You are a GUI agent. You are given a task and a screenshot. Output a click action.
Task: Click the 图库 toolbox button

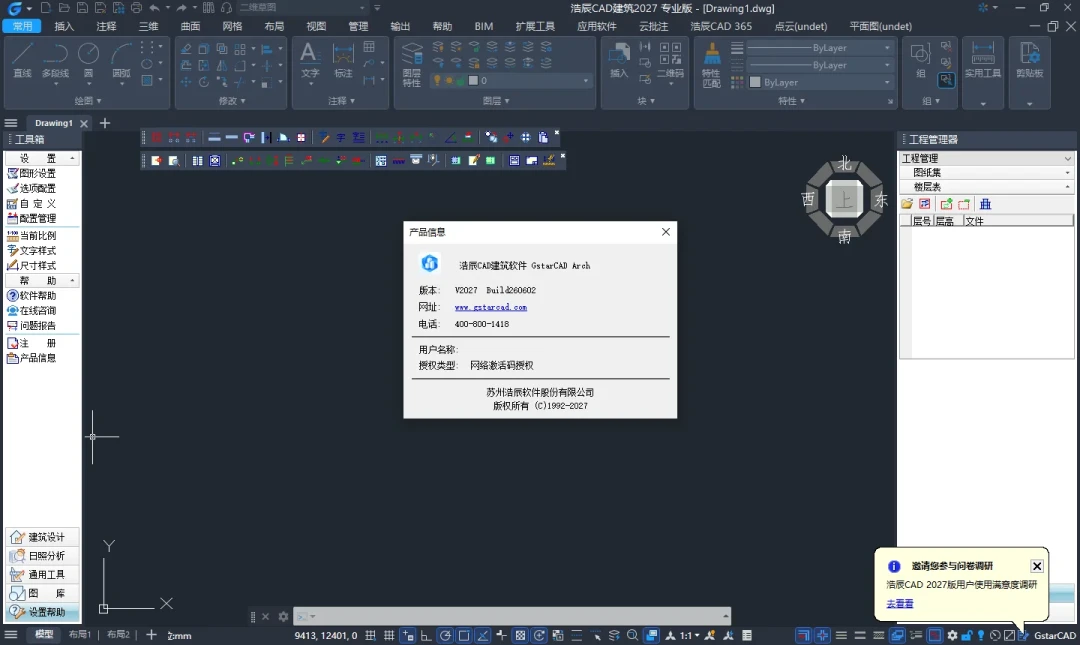43,593
